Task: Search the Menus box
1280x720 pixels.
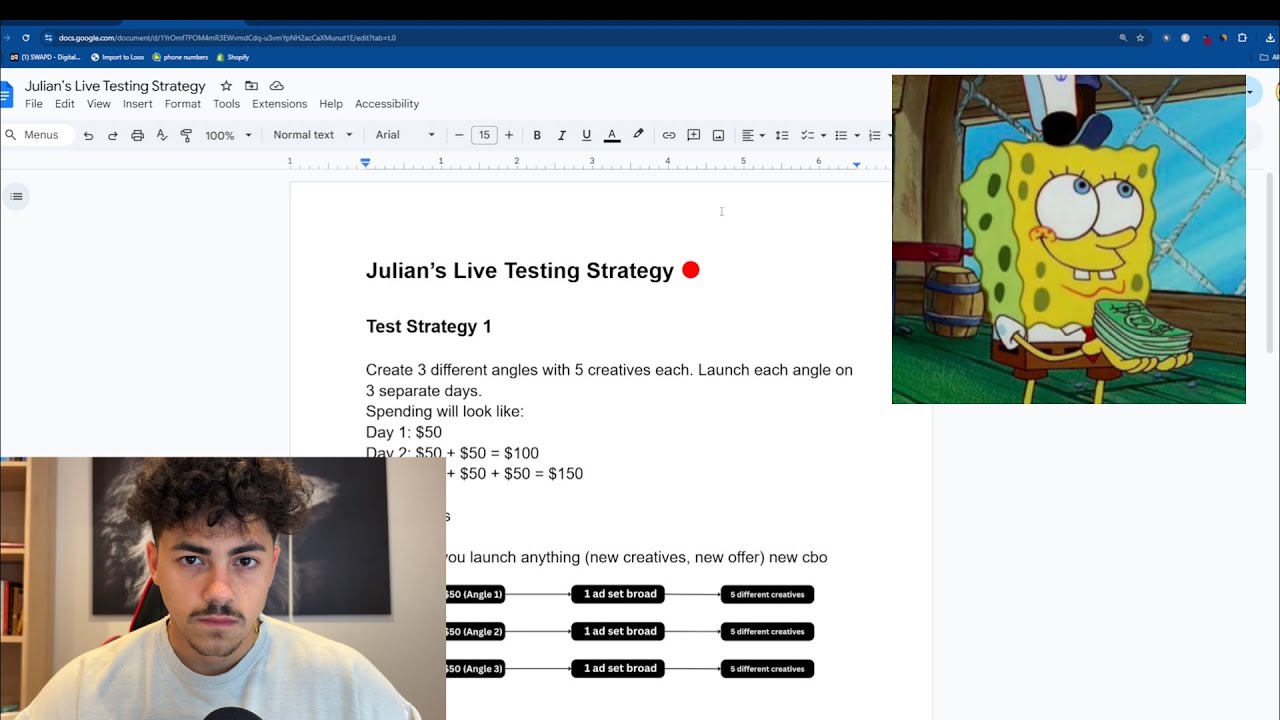Action: click(x=37, y=135)
